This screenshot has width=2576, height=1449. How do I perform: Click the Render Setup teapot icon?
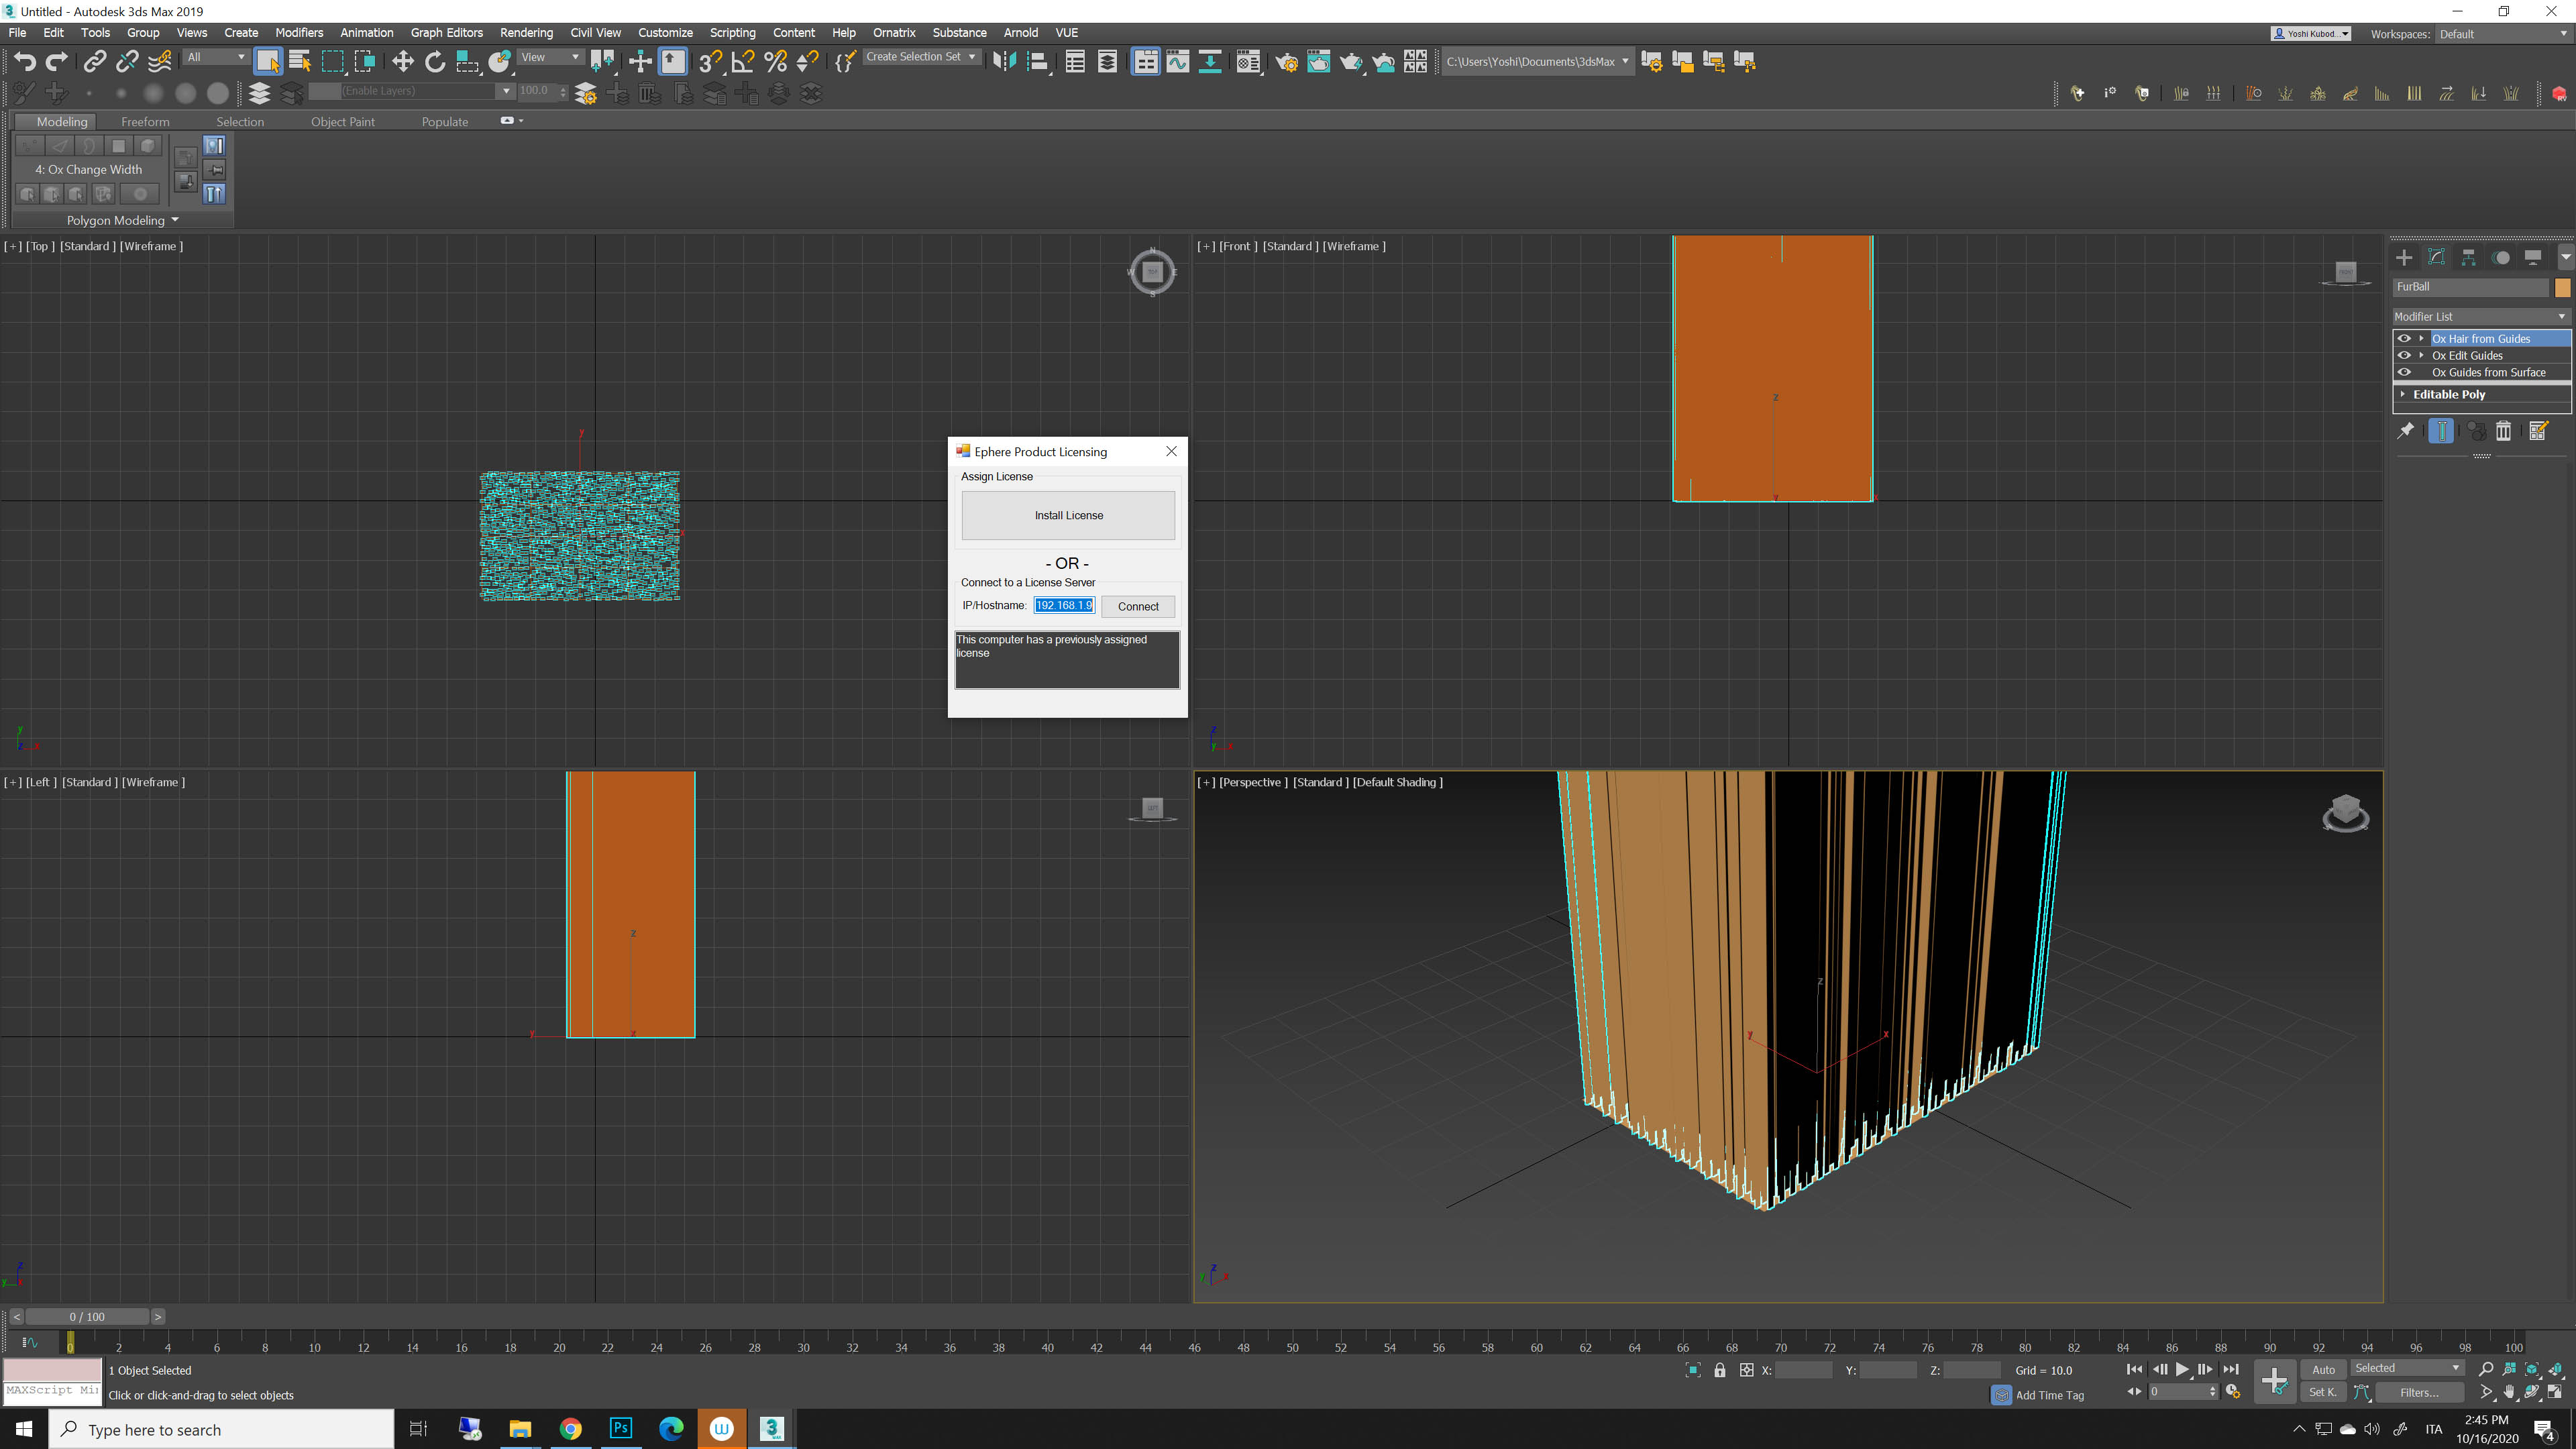[x=1286, y=62]
